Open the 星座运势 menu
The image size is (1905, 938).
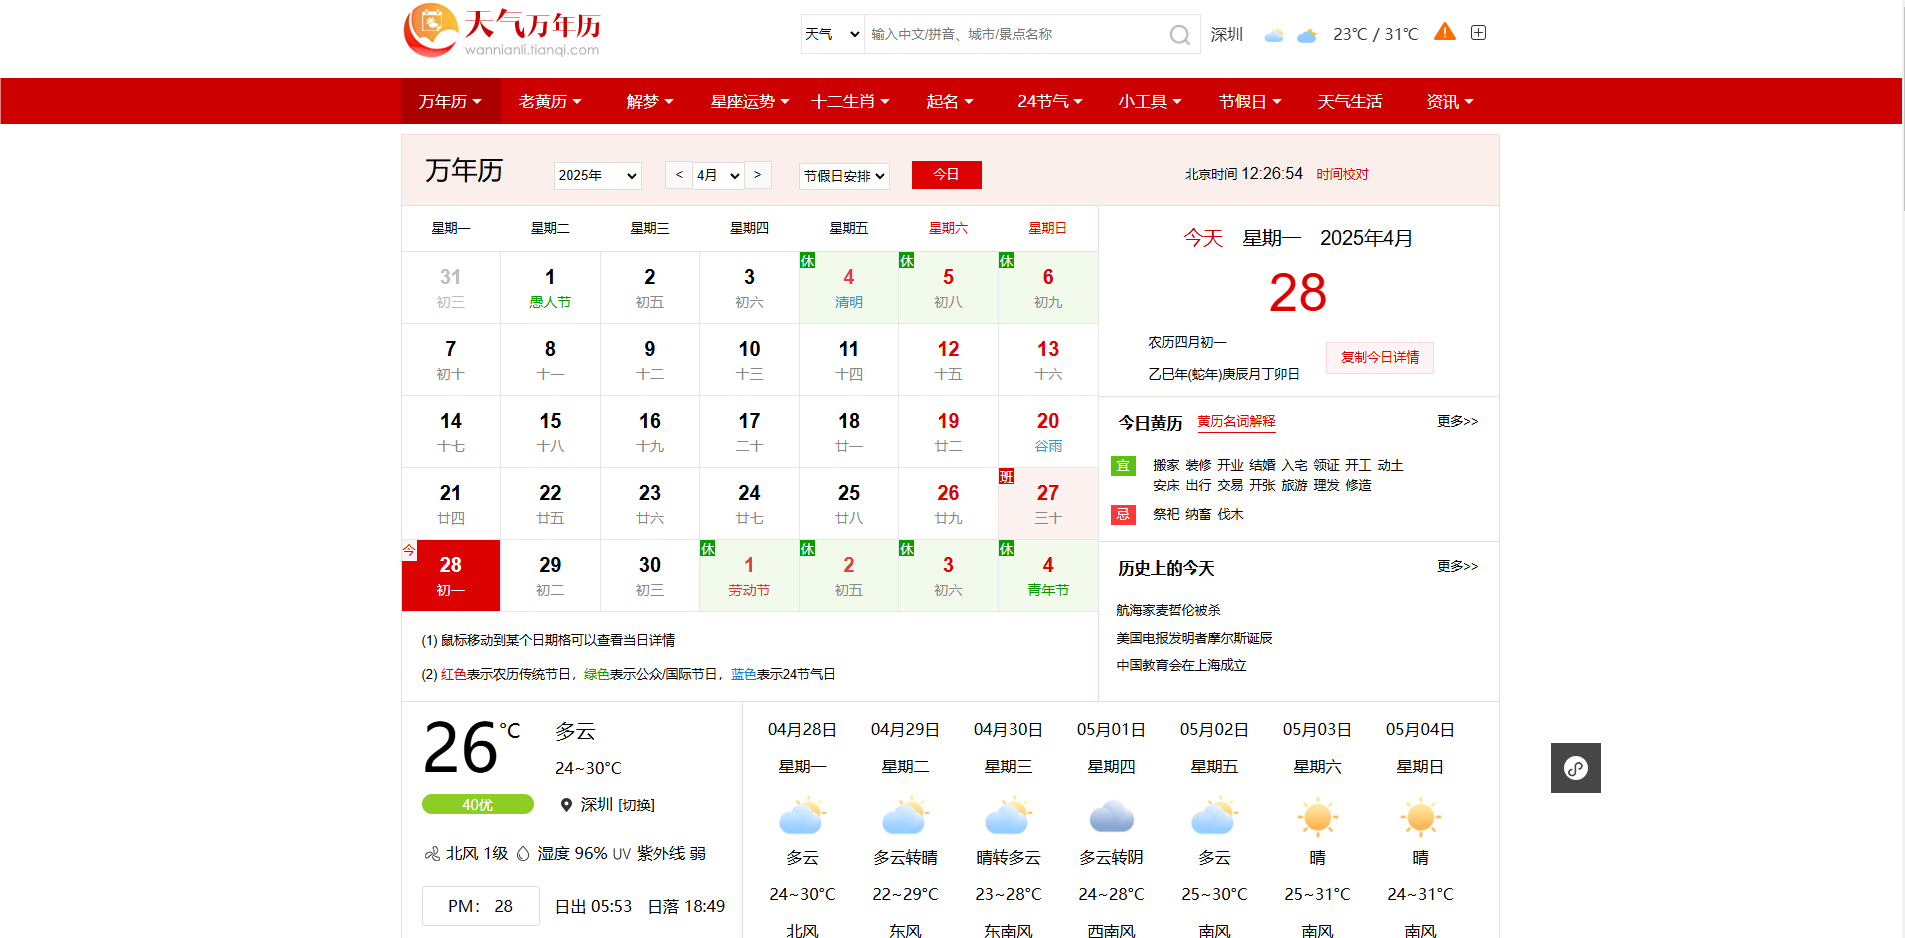click(x=749, y=102)
